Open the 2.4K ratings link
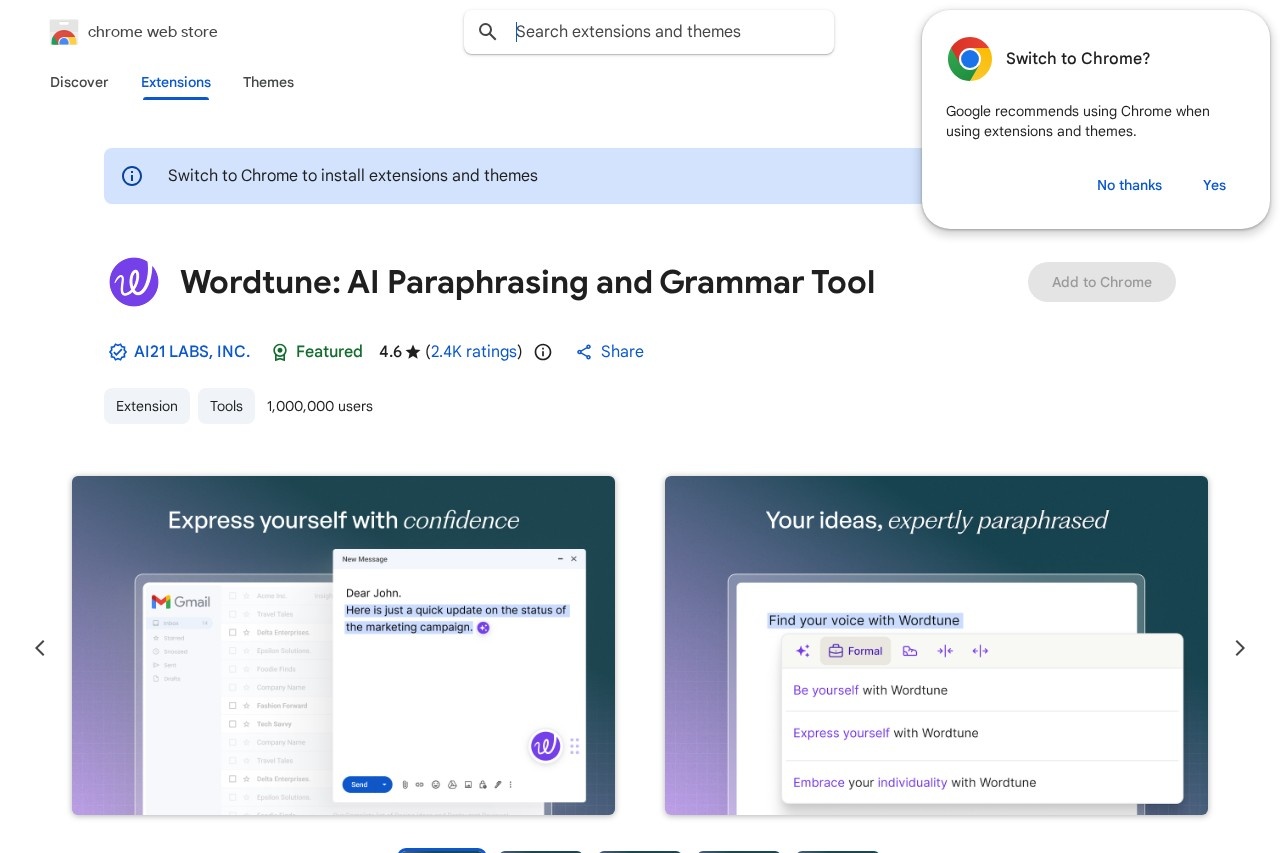 coord(474,352)
